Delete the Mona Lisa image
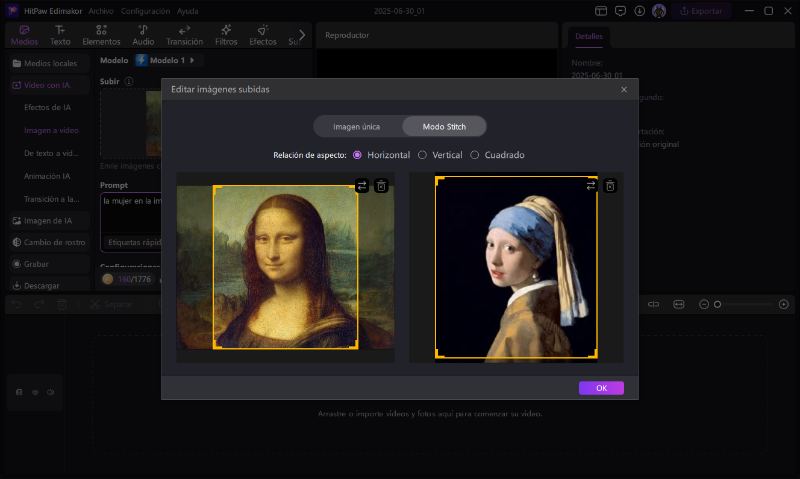This screenshot has height=479, width=800. (381, 186)
